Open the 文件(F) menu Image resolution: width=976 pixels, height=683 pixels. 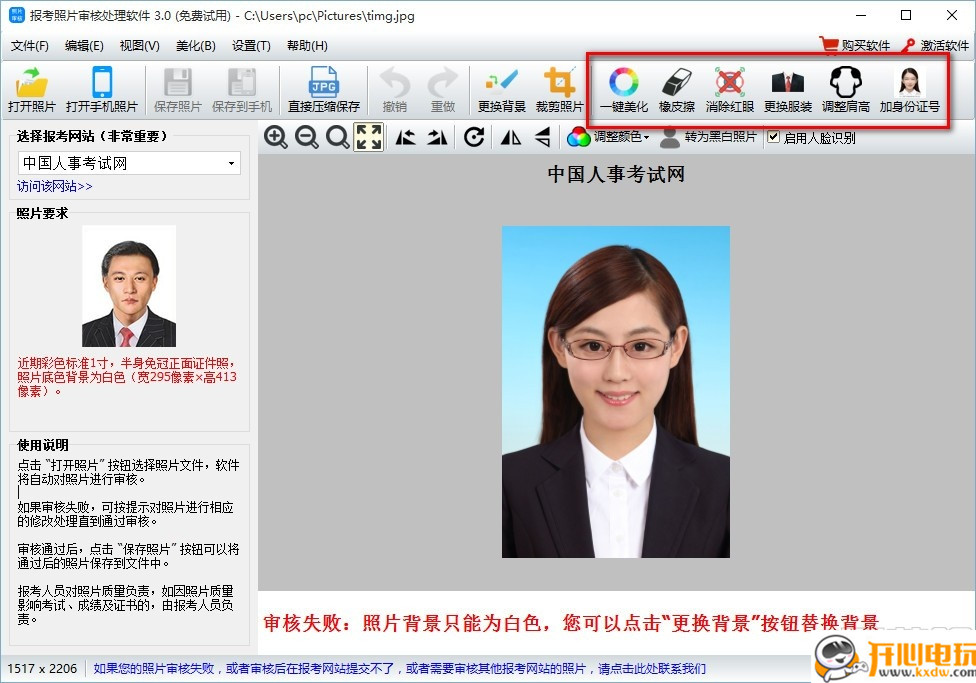coord(30,45)
